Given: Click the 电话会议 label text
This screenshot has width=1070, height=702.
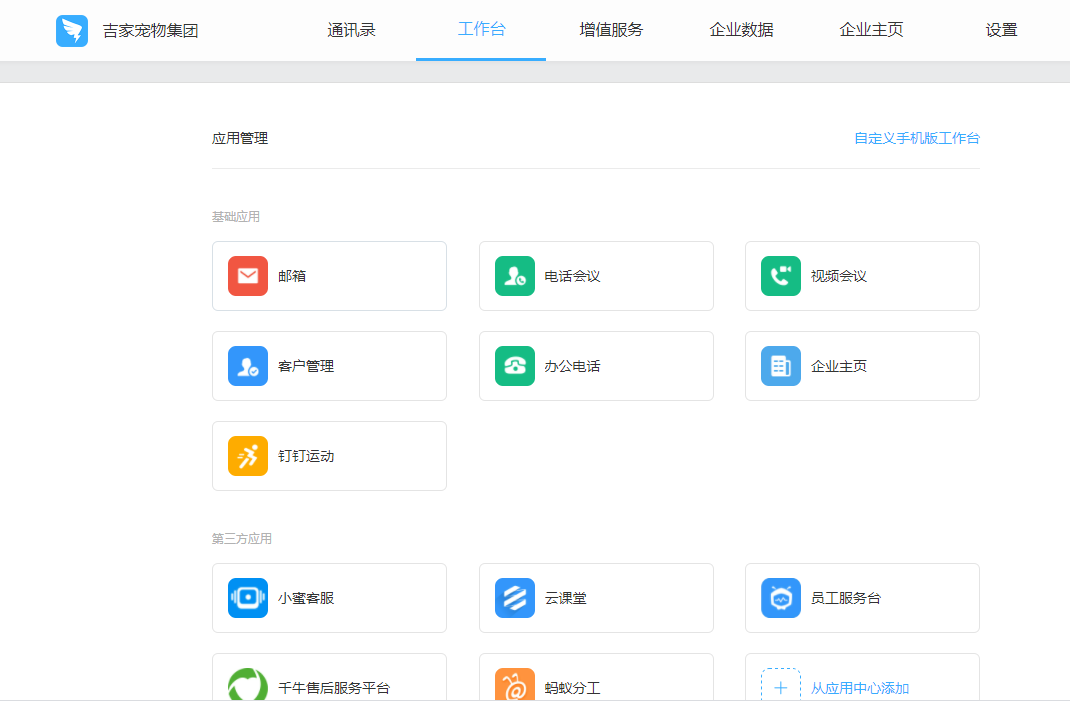Looking at the screenshot, I should point(572,276).
